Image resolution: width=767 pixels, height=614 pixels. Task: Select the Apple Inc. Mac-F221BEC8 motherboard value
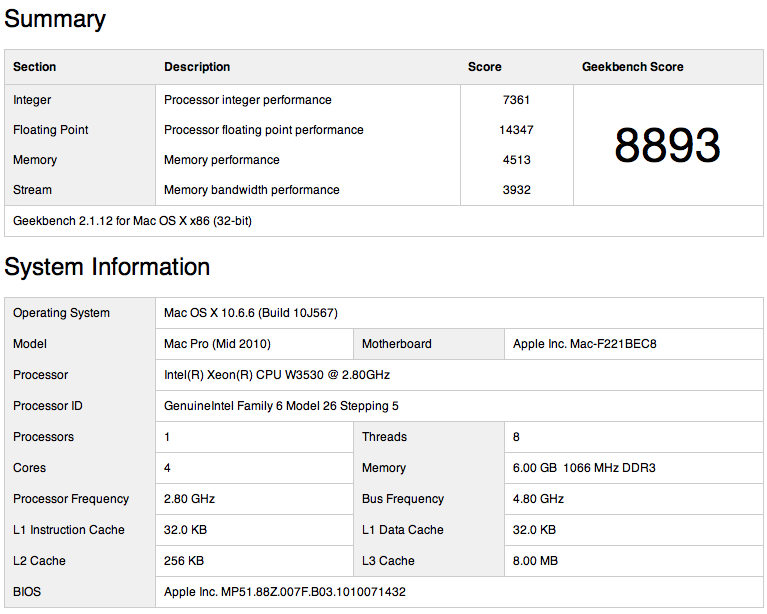tap(585, 344)
